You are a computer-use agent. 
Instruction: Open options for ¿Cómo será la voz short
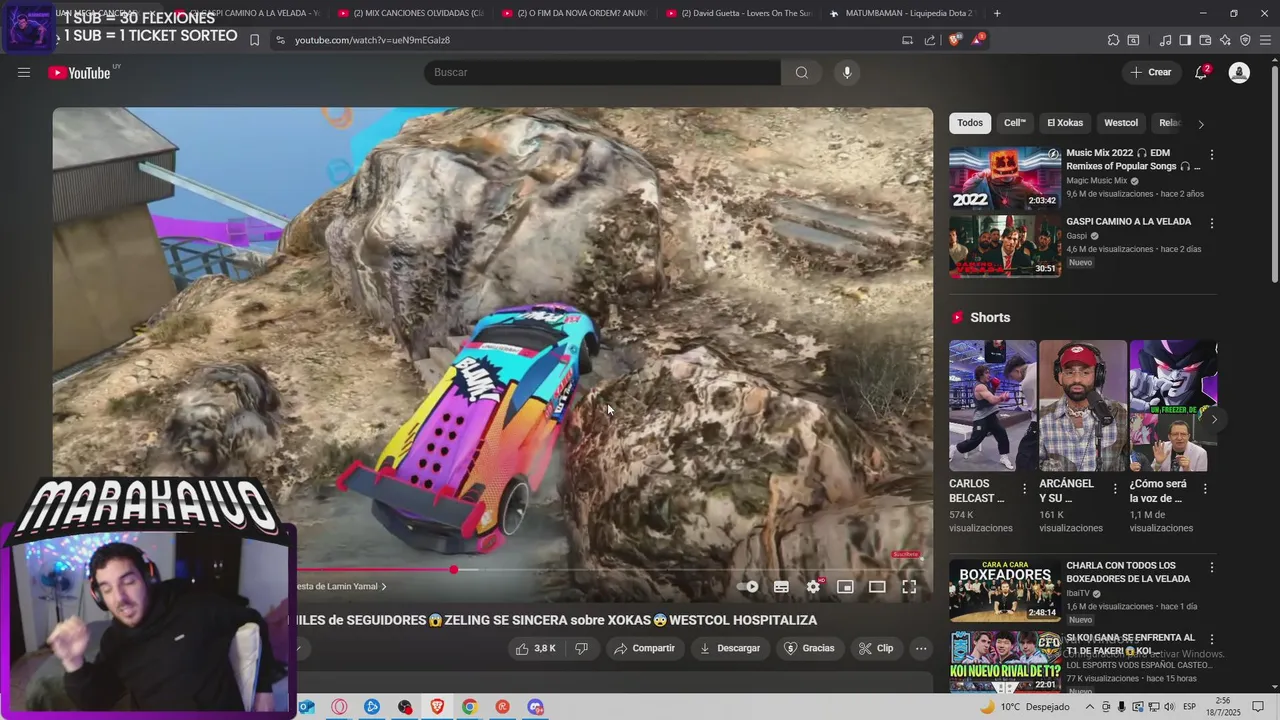(x=1205, y=489)
